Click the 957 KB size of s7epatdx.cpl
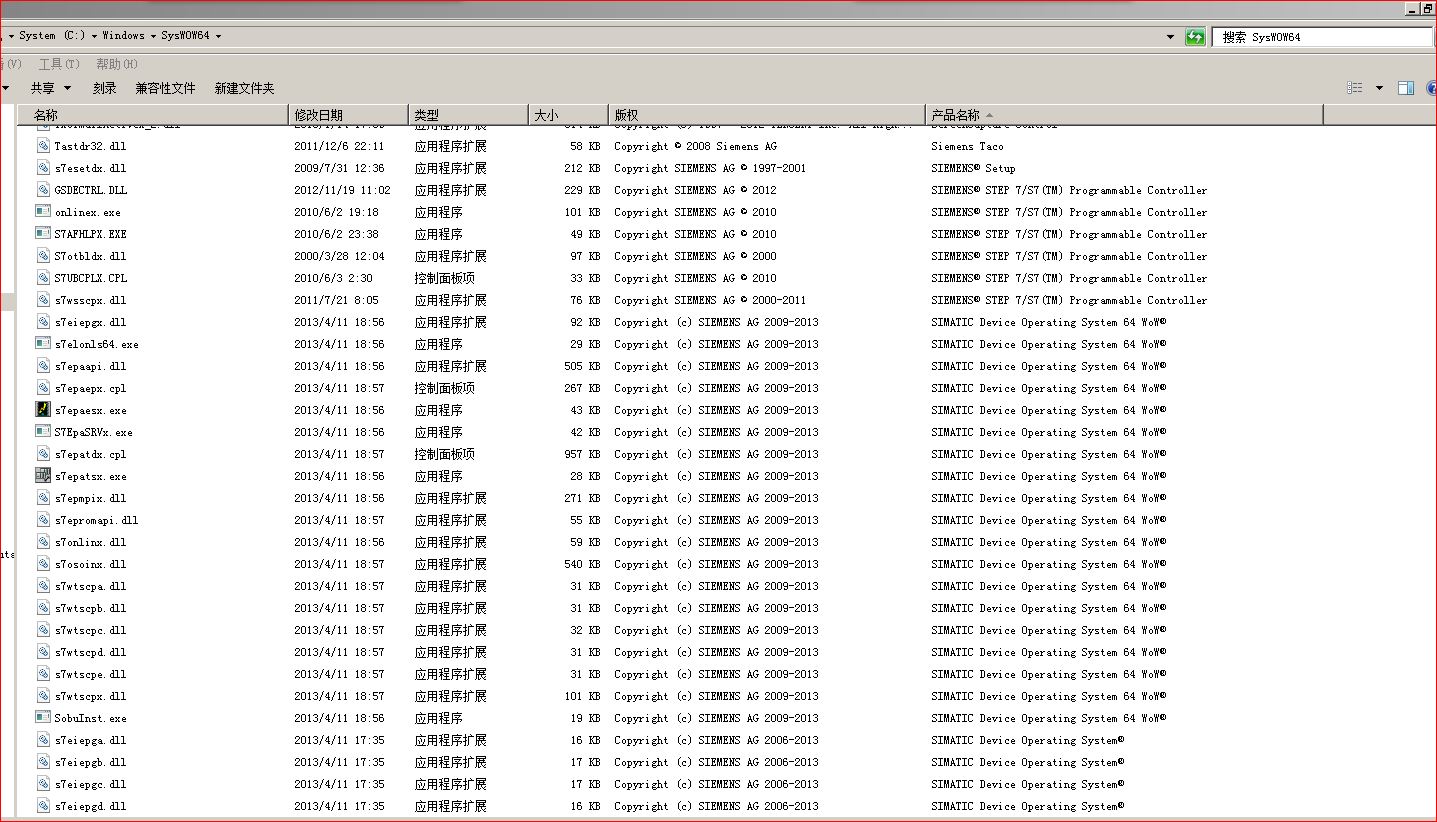1437x822 pixels. coord(582,454)
